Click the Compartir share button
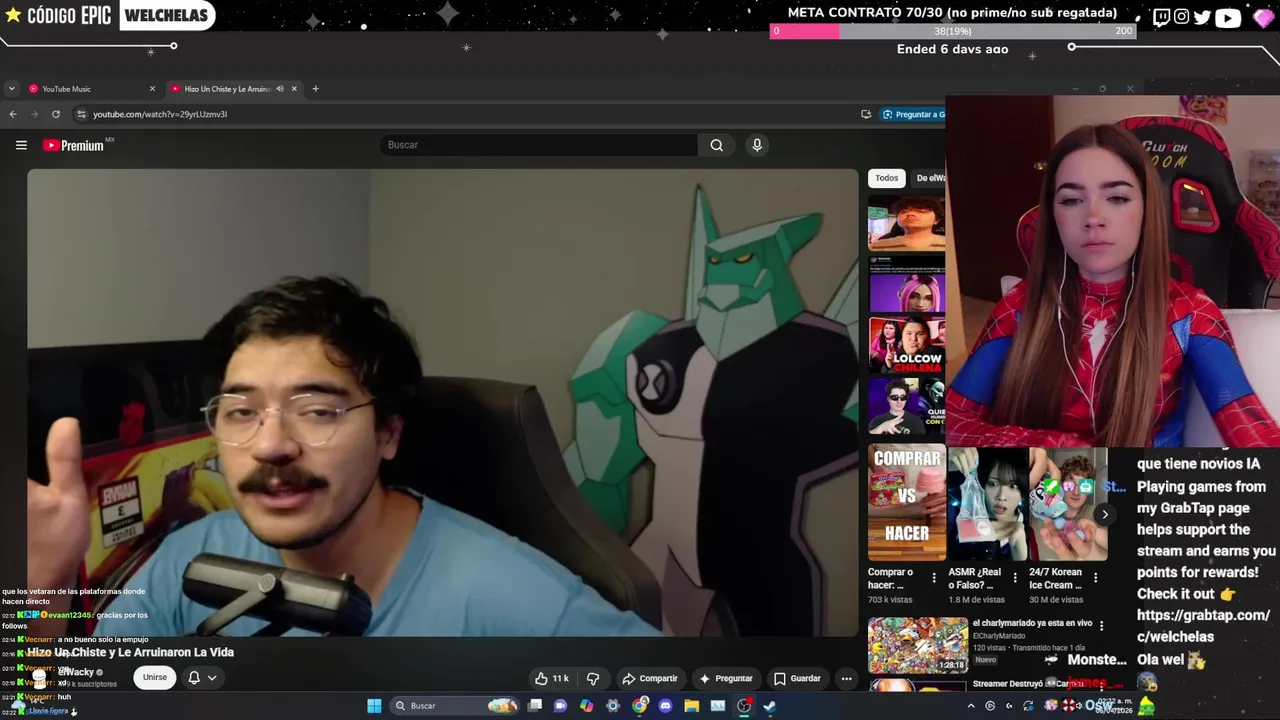The height and width of the screenshot is (720, 1280). 650,678
